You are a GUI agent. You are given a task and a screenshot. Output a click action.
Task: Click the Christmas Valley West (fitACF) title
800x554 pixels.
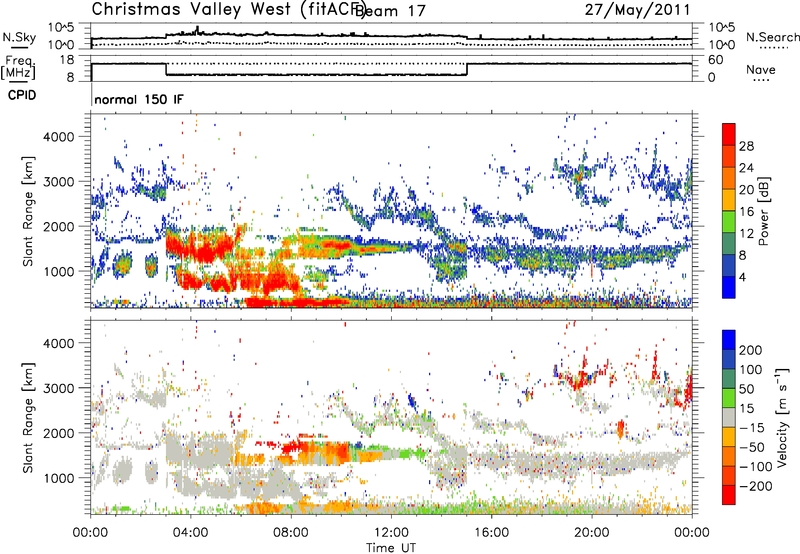pos(228,9)
